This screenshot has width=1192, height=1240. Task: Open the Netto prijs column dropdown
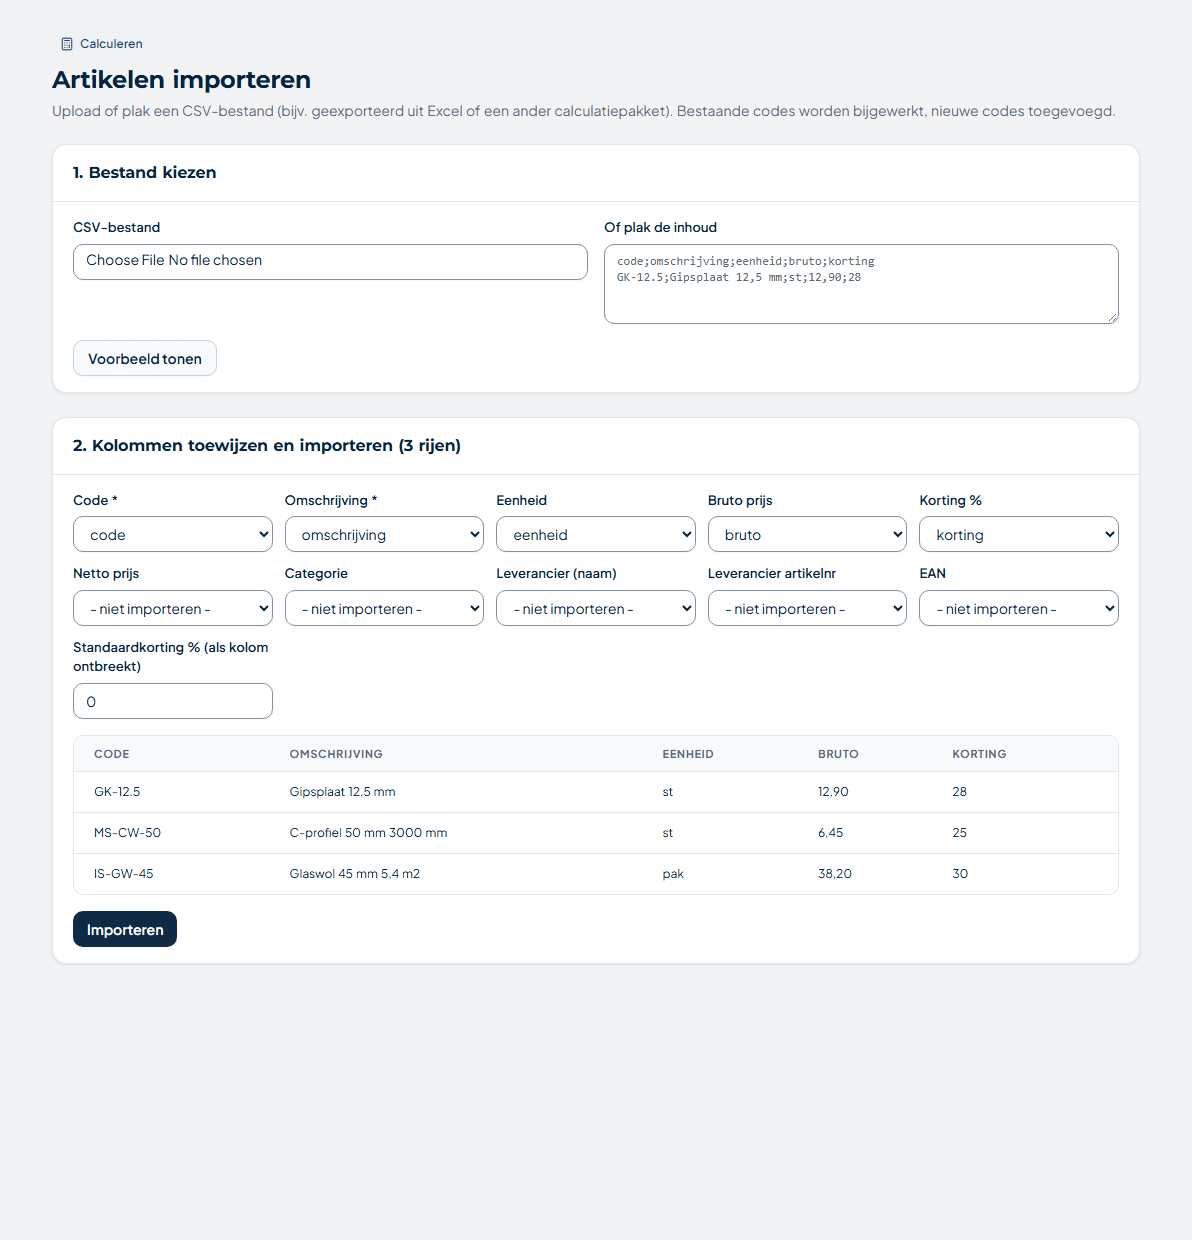click(x=173, y=608)
